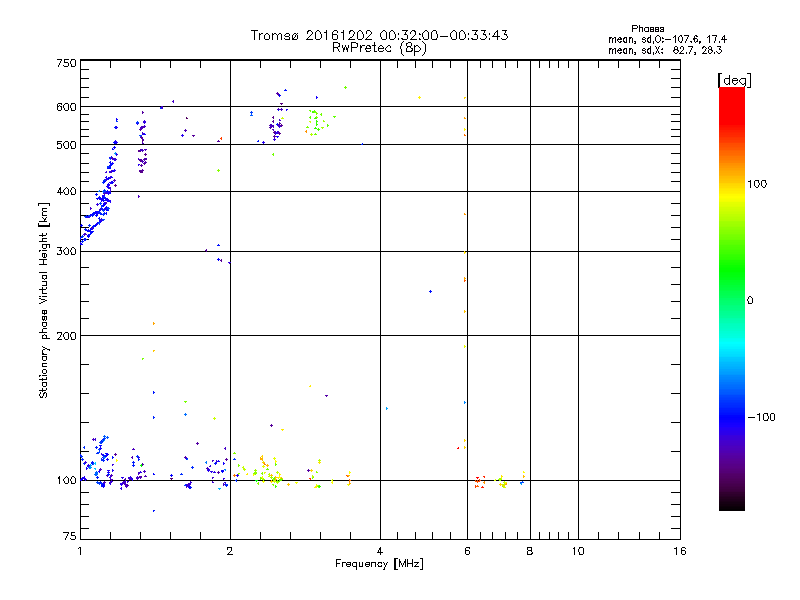Click the x-axis label '16'
This screenshot has height=600, width=800.
680,551
